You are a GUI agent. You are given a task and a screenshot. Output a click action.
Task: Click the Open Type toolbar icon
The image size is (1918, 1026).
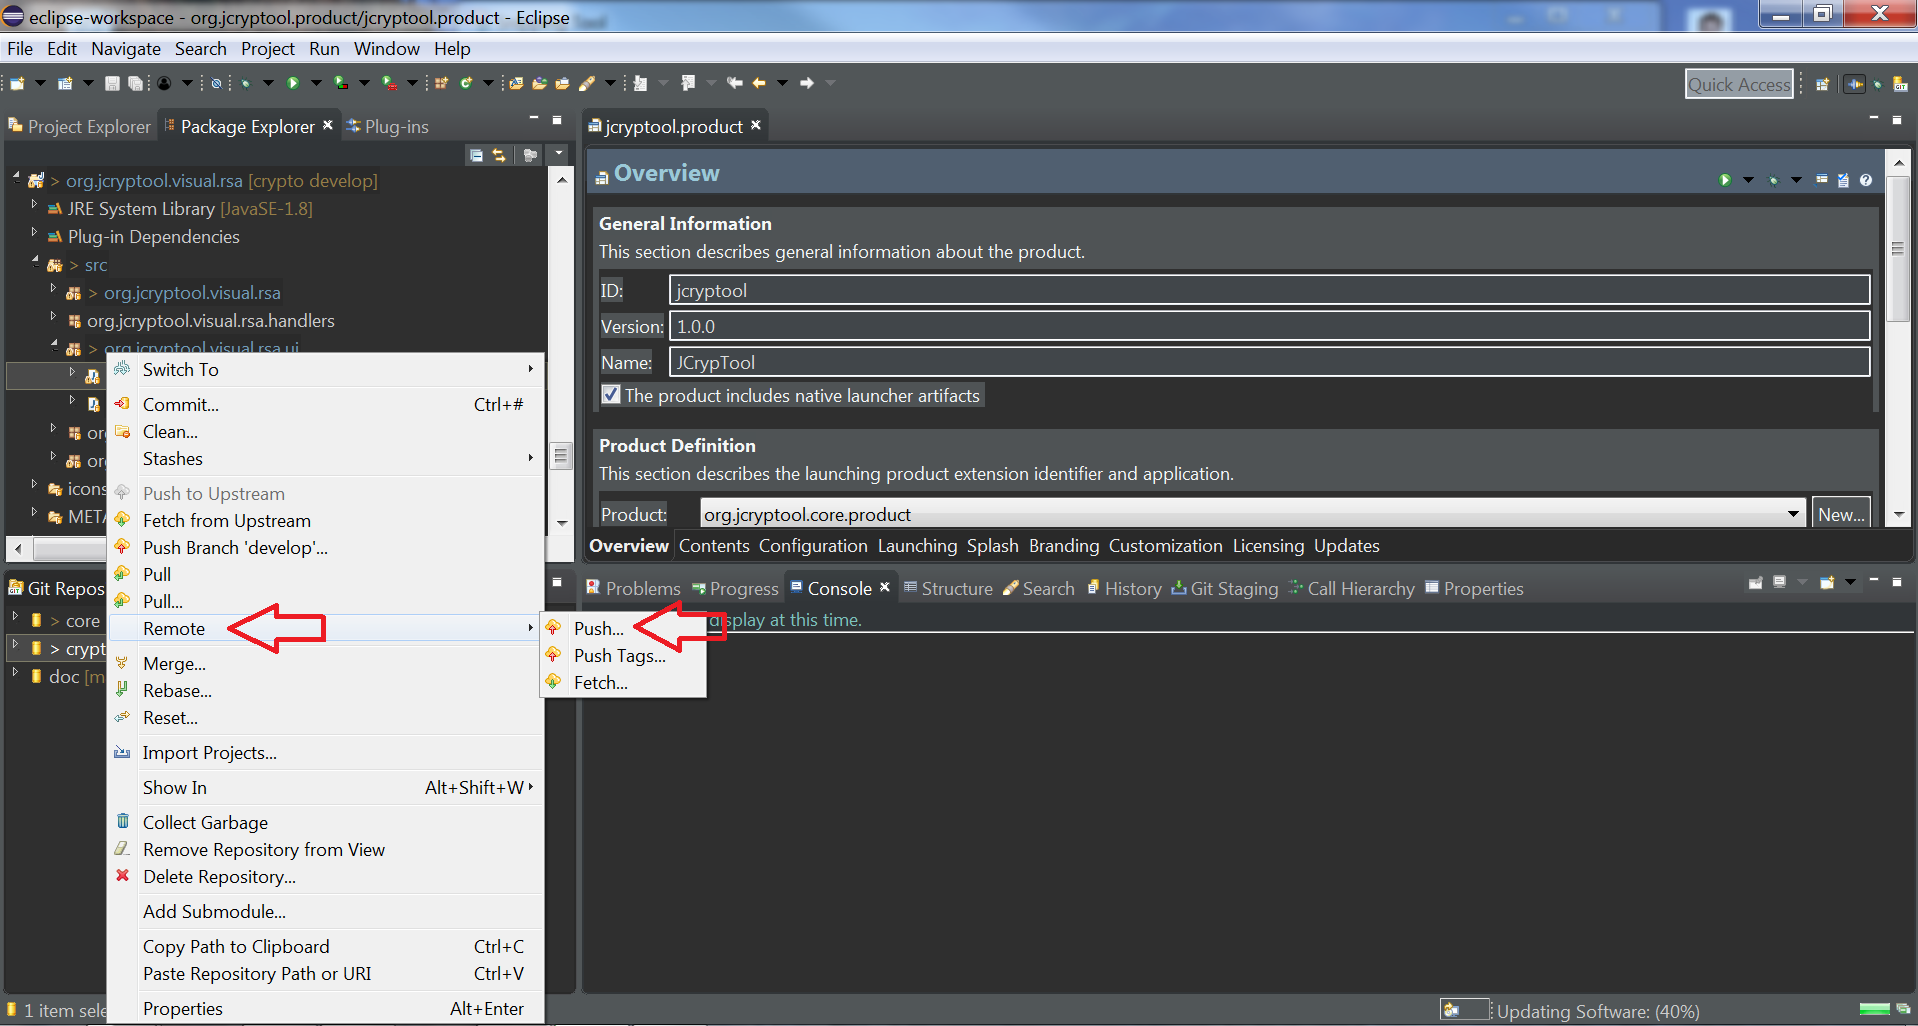(540, 83)
